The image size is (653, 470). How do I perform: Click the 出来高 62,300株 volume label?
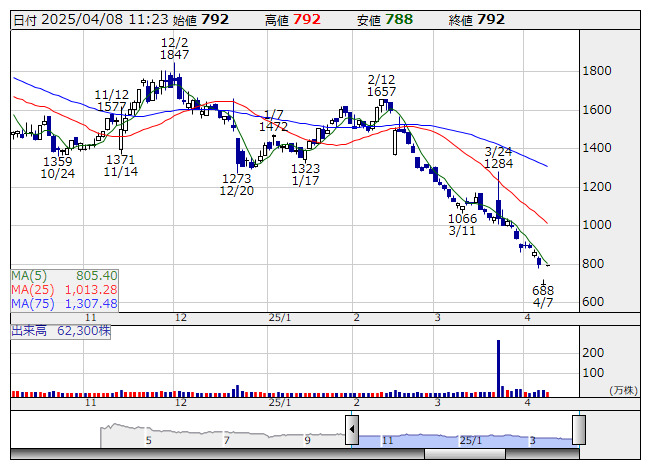pyautogui.click(x=61, y=331)
